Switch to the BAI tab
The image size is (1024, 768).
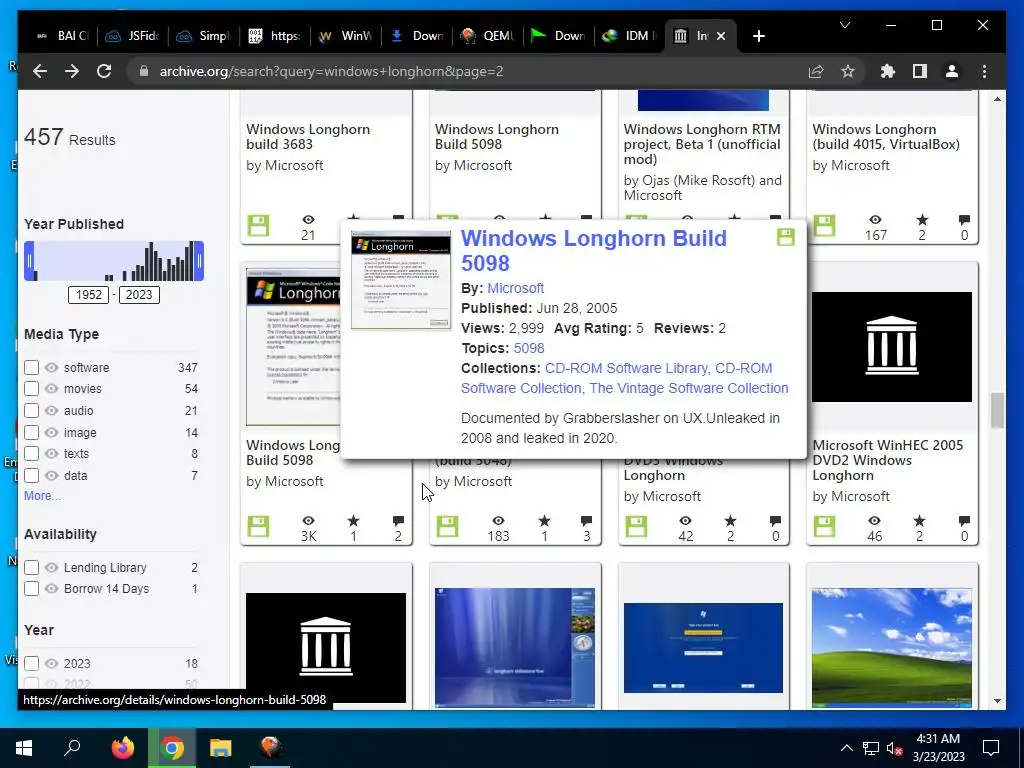(62, 36)
